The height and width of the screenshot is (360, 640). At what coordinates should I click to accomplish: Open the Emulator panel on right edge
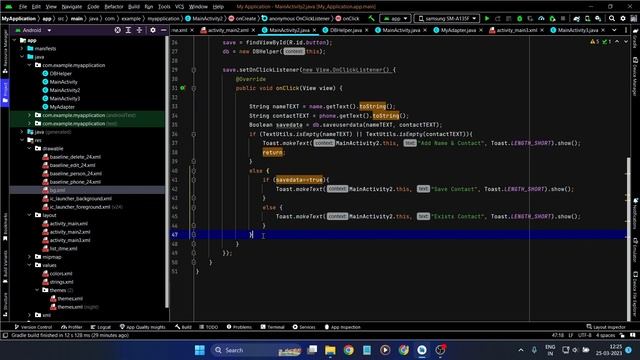click(x=635, y=250)
